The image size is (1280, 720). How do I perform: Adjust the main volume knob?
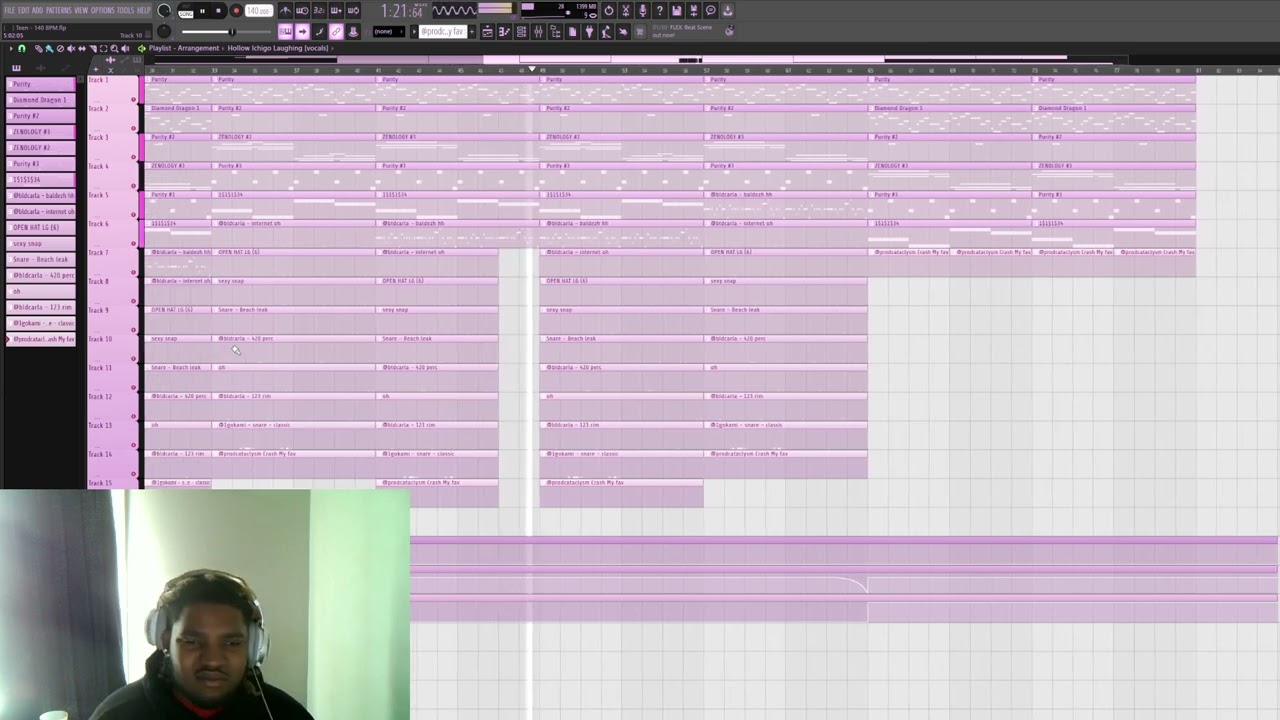pyautogui.click(x=163, y=10)
